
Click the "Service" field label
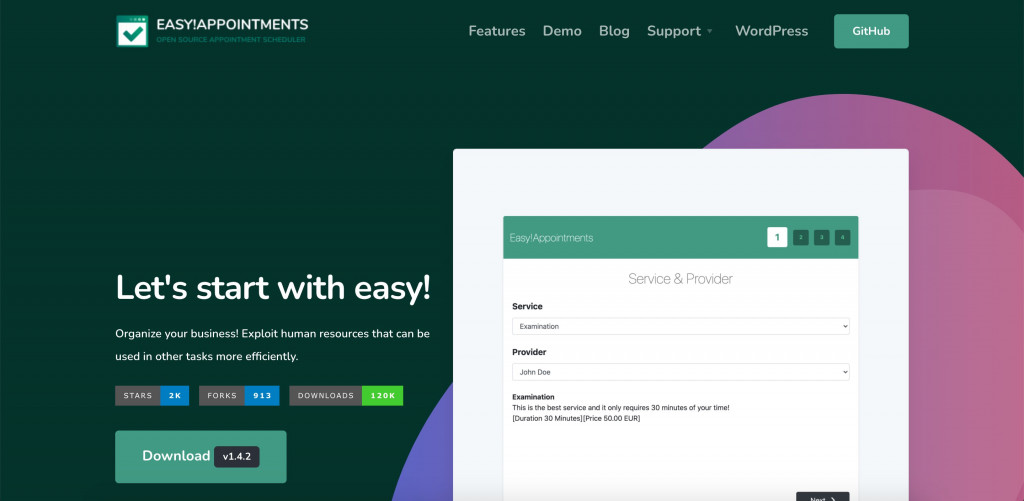[527, 306]
